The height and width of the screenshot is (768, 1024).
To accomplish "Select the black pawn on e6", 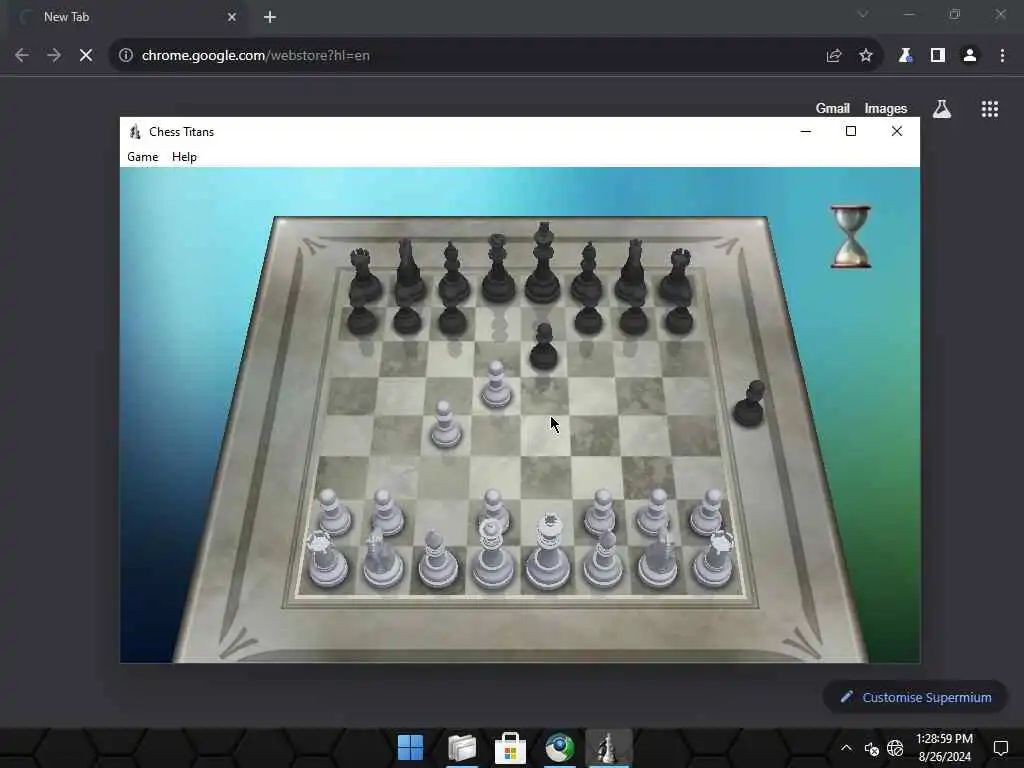I will click(543, 346).
